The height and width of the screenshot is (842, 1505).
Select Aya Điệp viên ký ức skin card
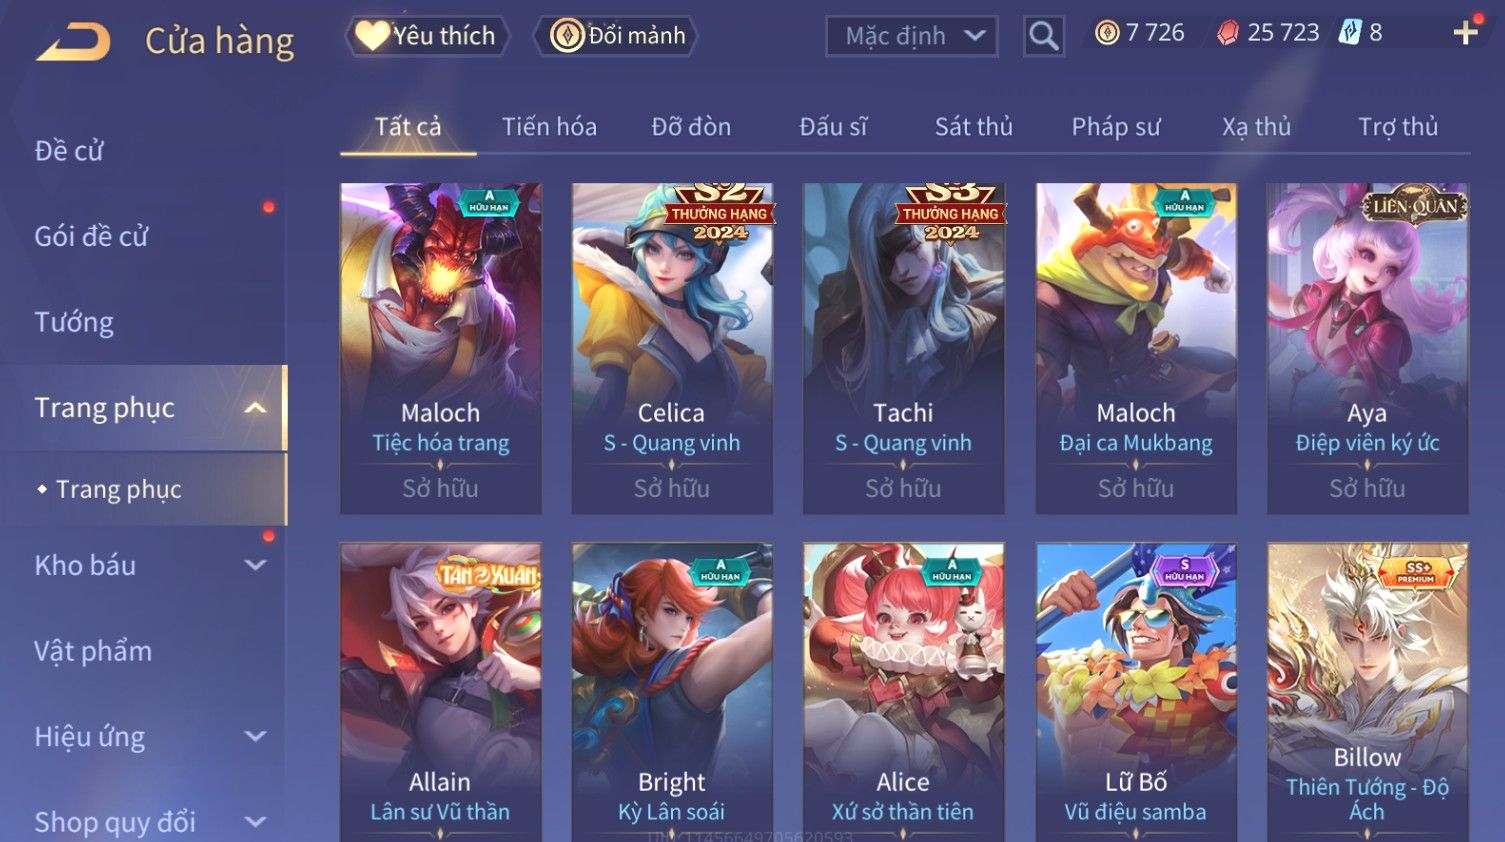pos(1367,348)
